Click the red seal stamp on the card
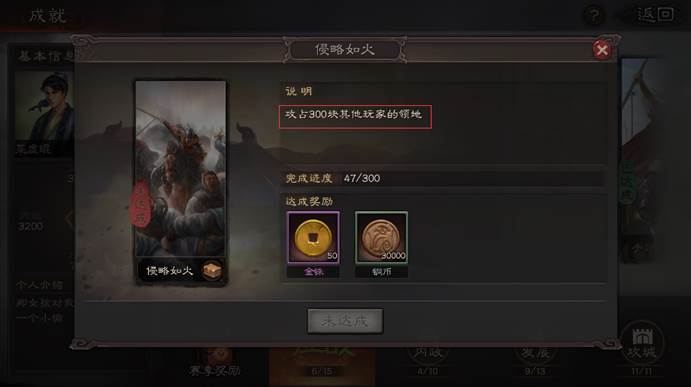 coord(141,204)
